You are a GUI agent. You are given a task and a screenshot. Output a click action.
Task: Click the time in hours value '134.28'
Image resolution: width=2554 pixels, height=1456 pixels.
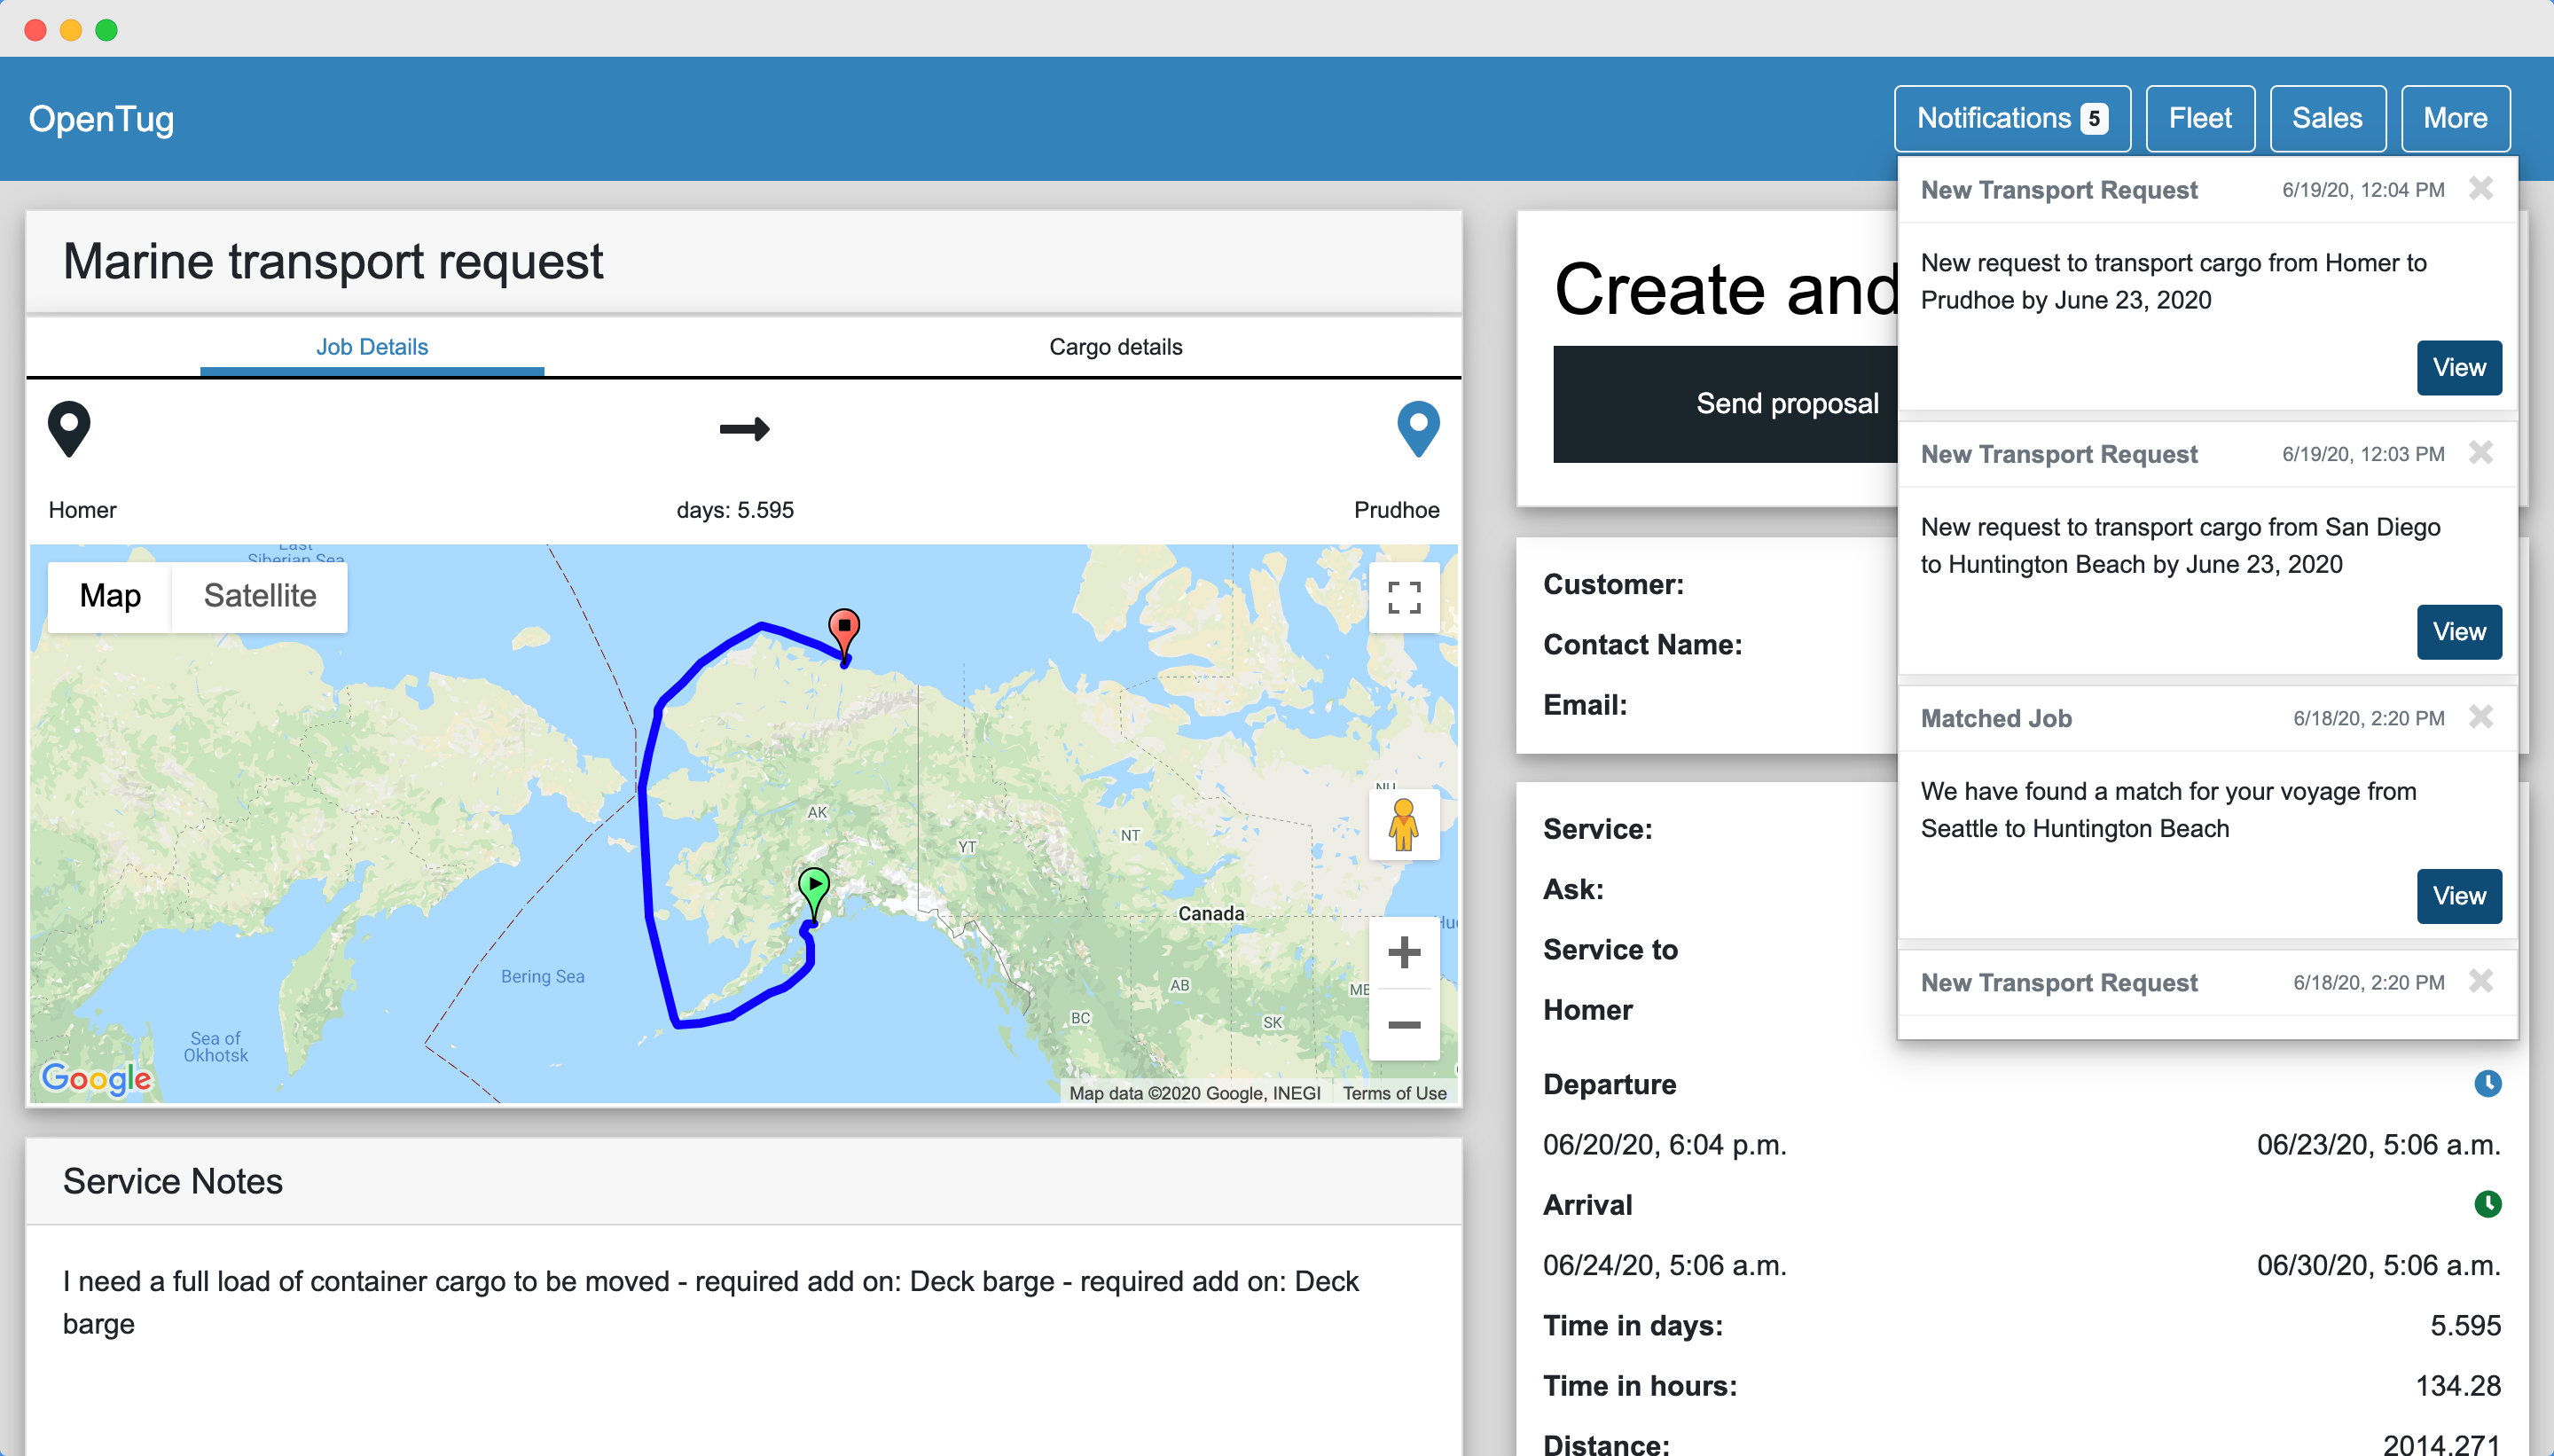tap(2458, 1386)
